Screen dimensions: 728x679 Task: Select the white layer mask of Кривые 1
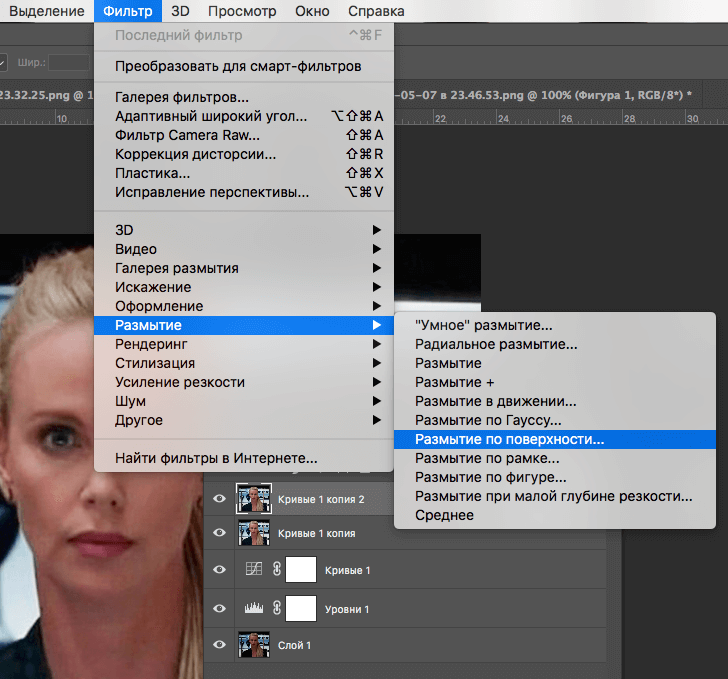tap(301, 569)
